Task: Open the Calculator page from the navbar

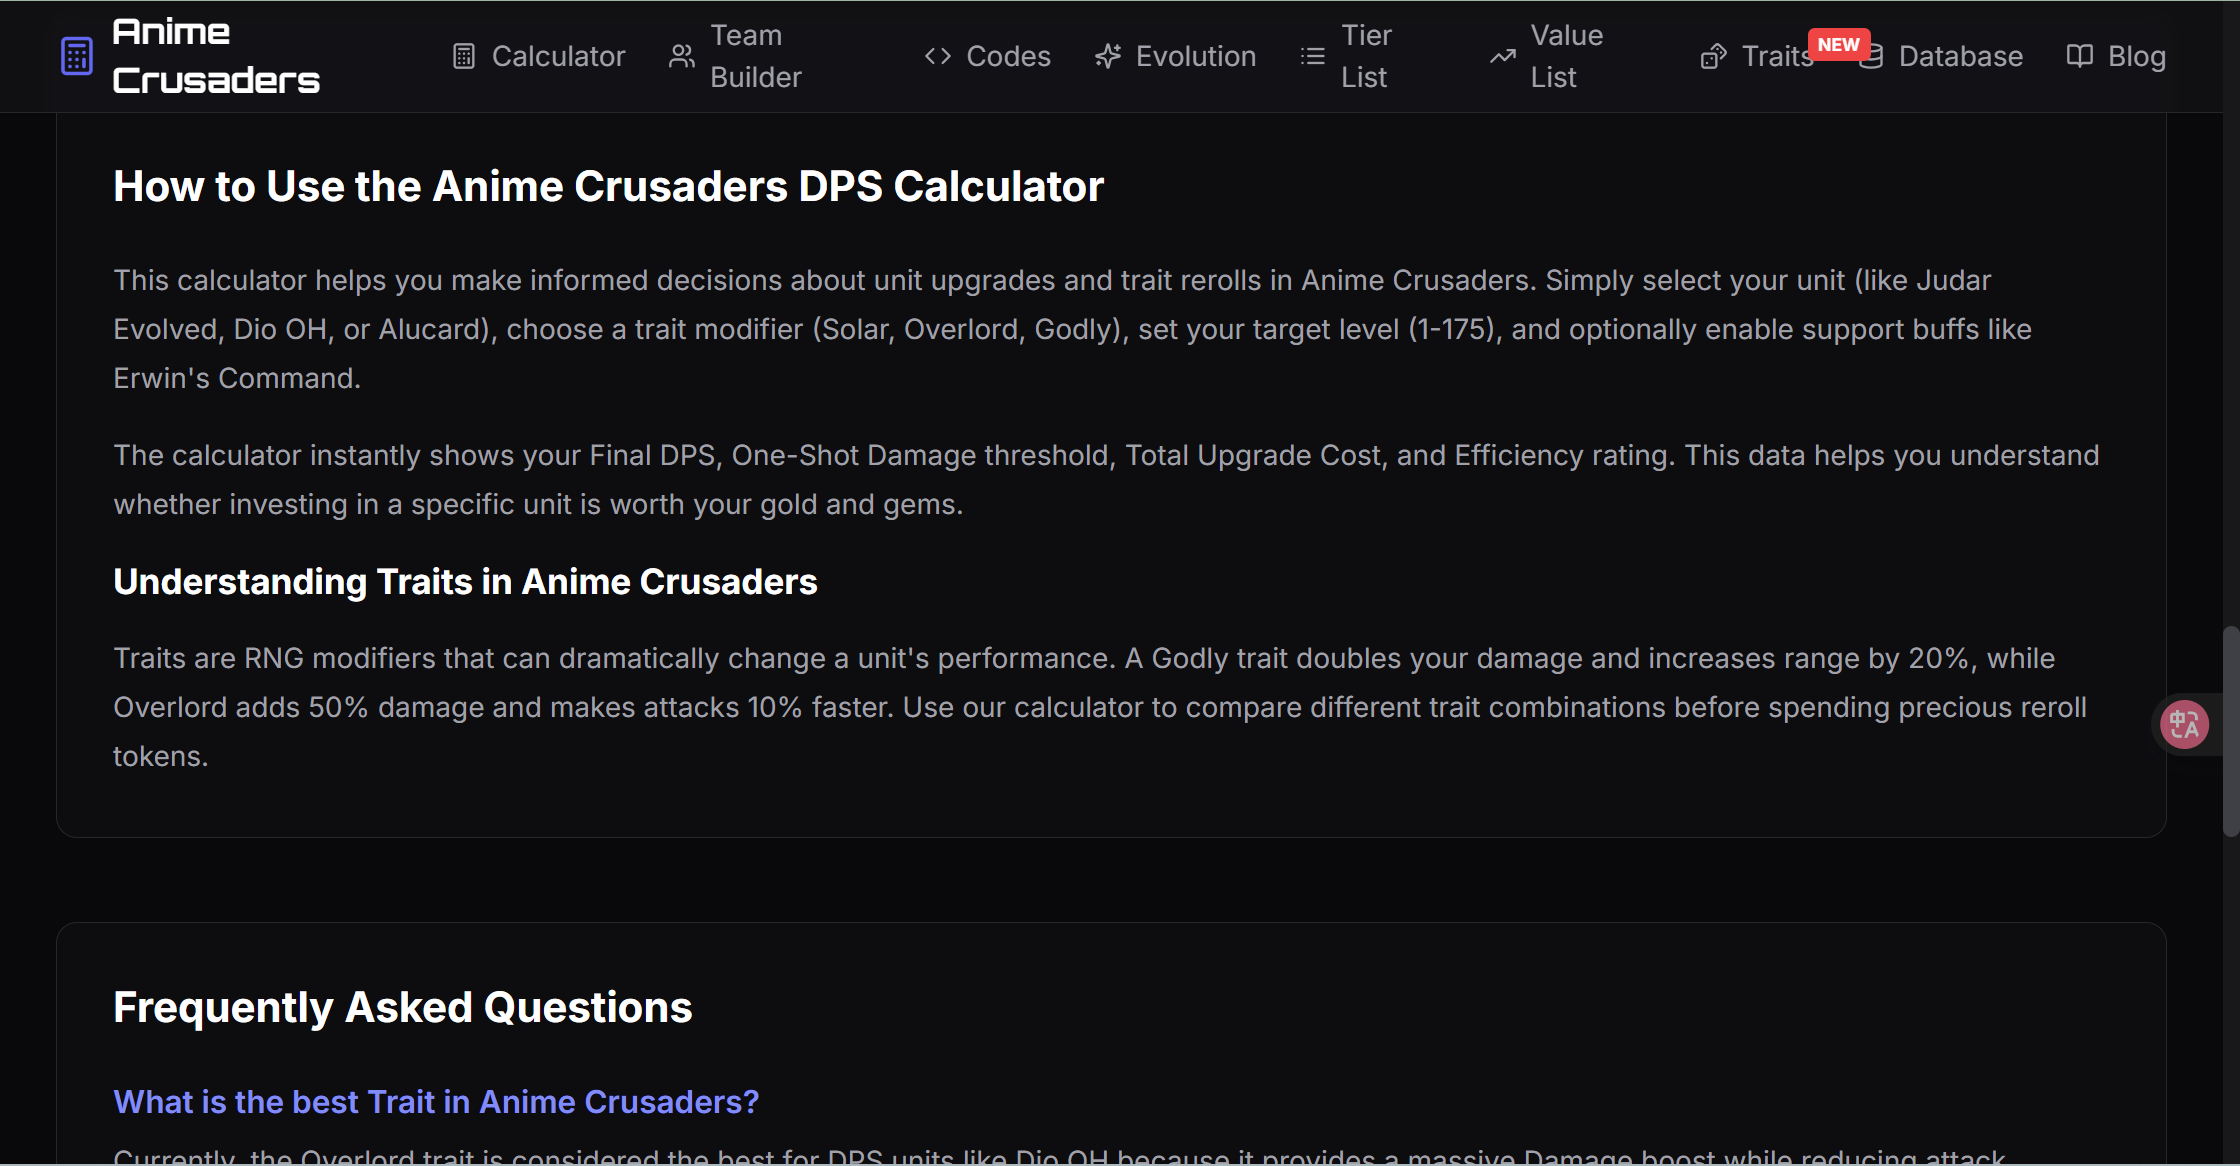Action: click(x=559, y=56)
